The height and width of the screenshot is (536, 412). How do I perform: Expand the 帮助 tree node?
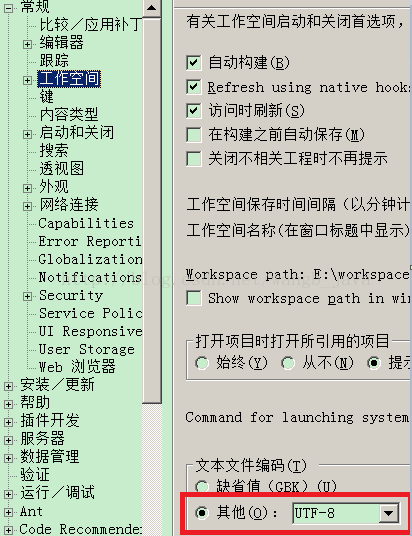(9, 404)
